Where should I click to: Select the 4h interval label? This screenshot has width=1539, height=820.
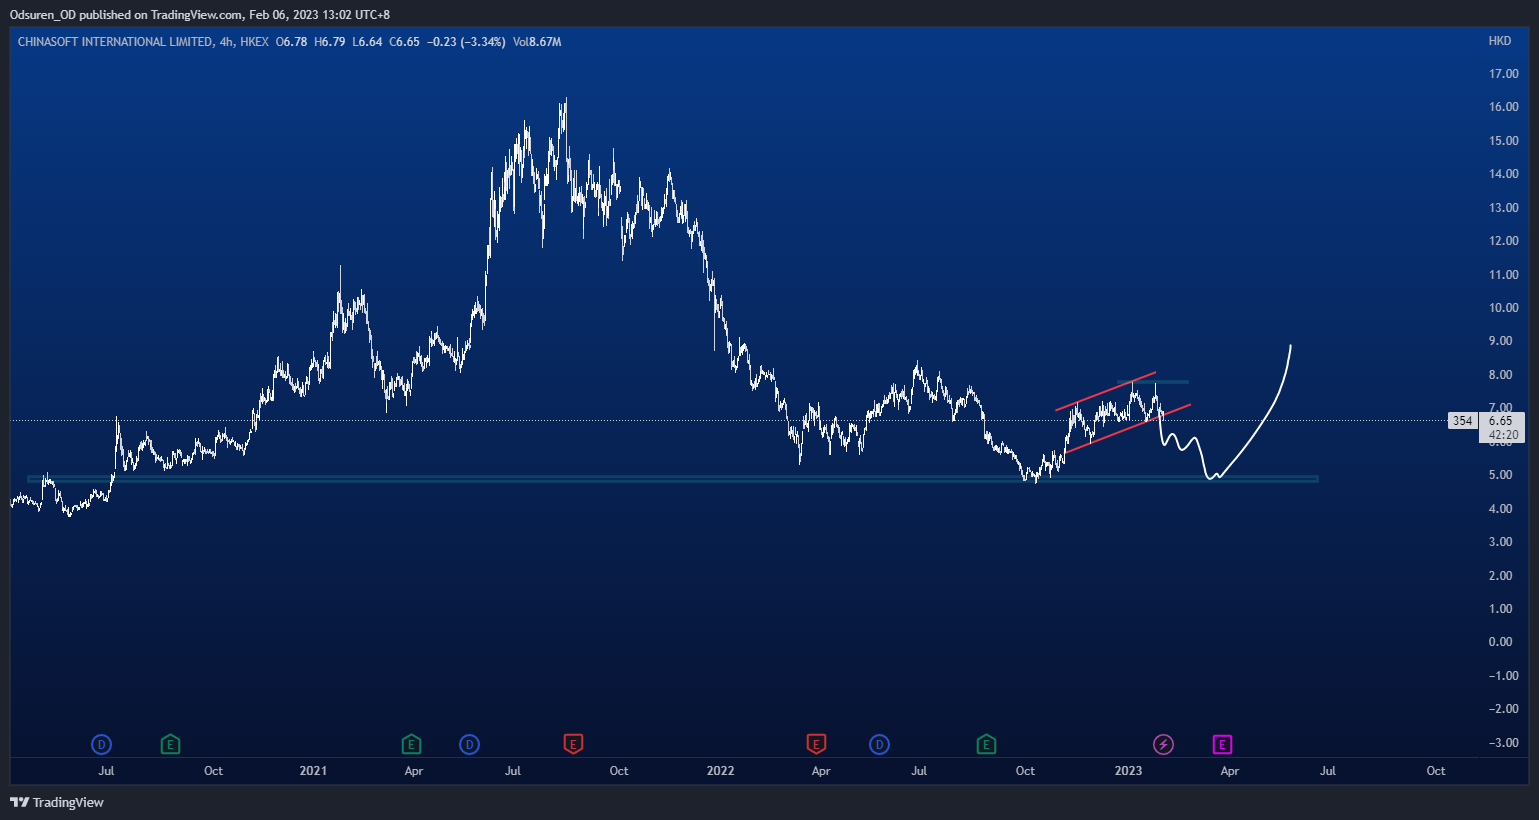226,42
